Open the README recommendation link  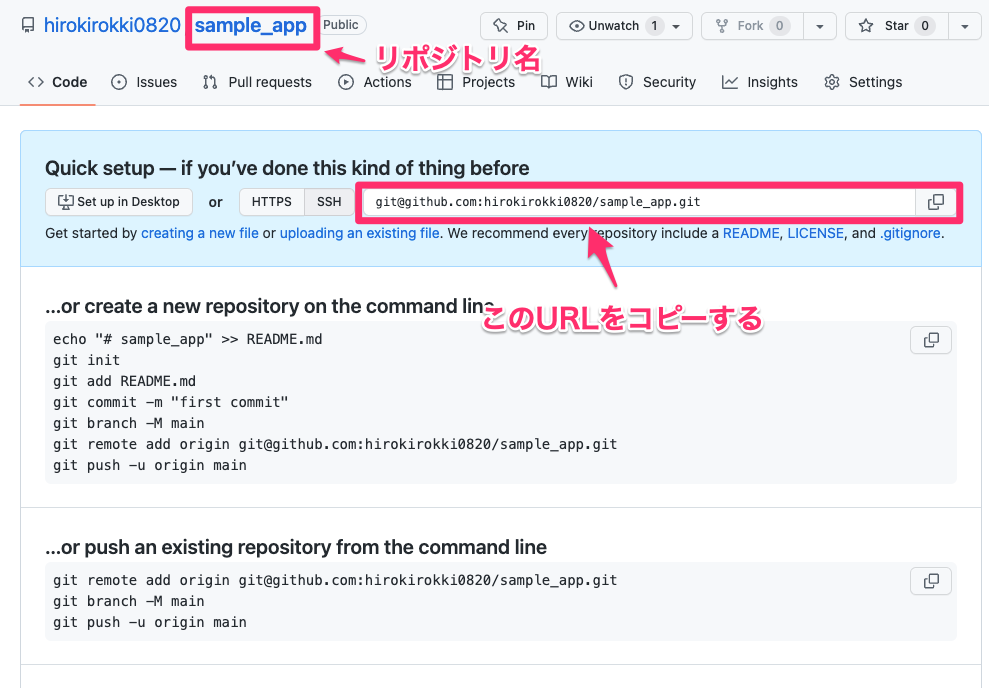(x=751, y=233)
